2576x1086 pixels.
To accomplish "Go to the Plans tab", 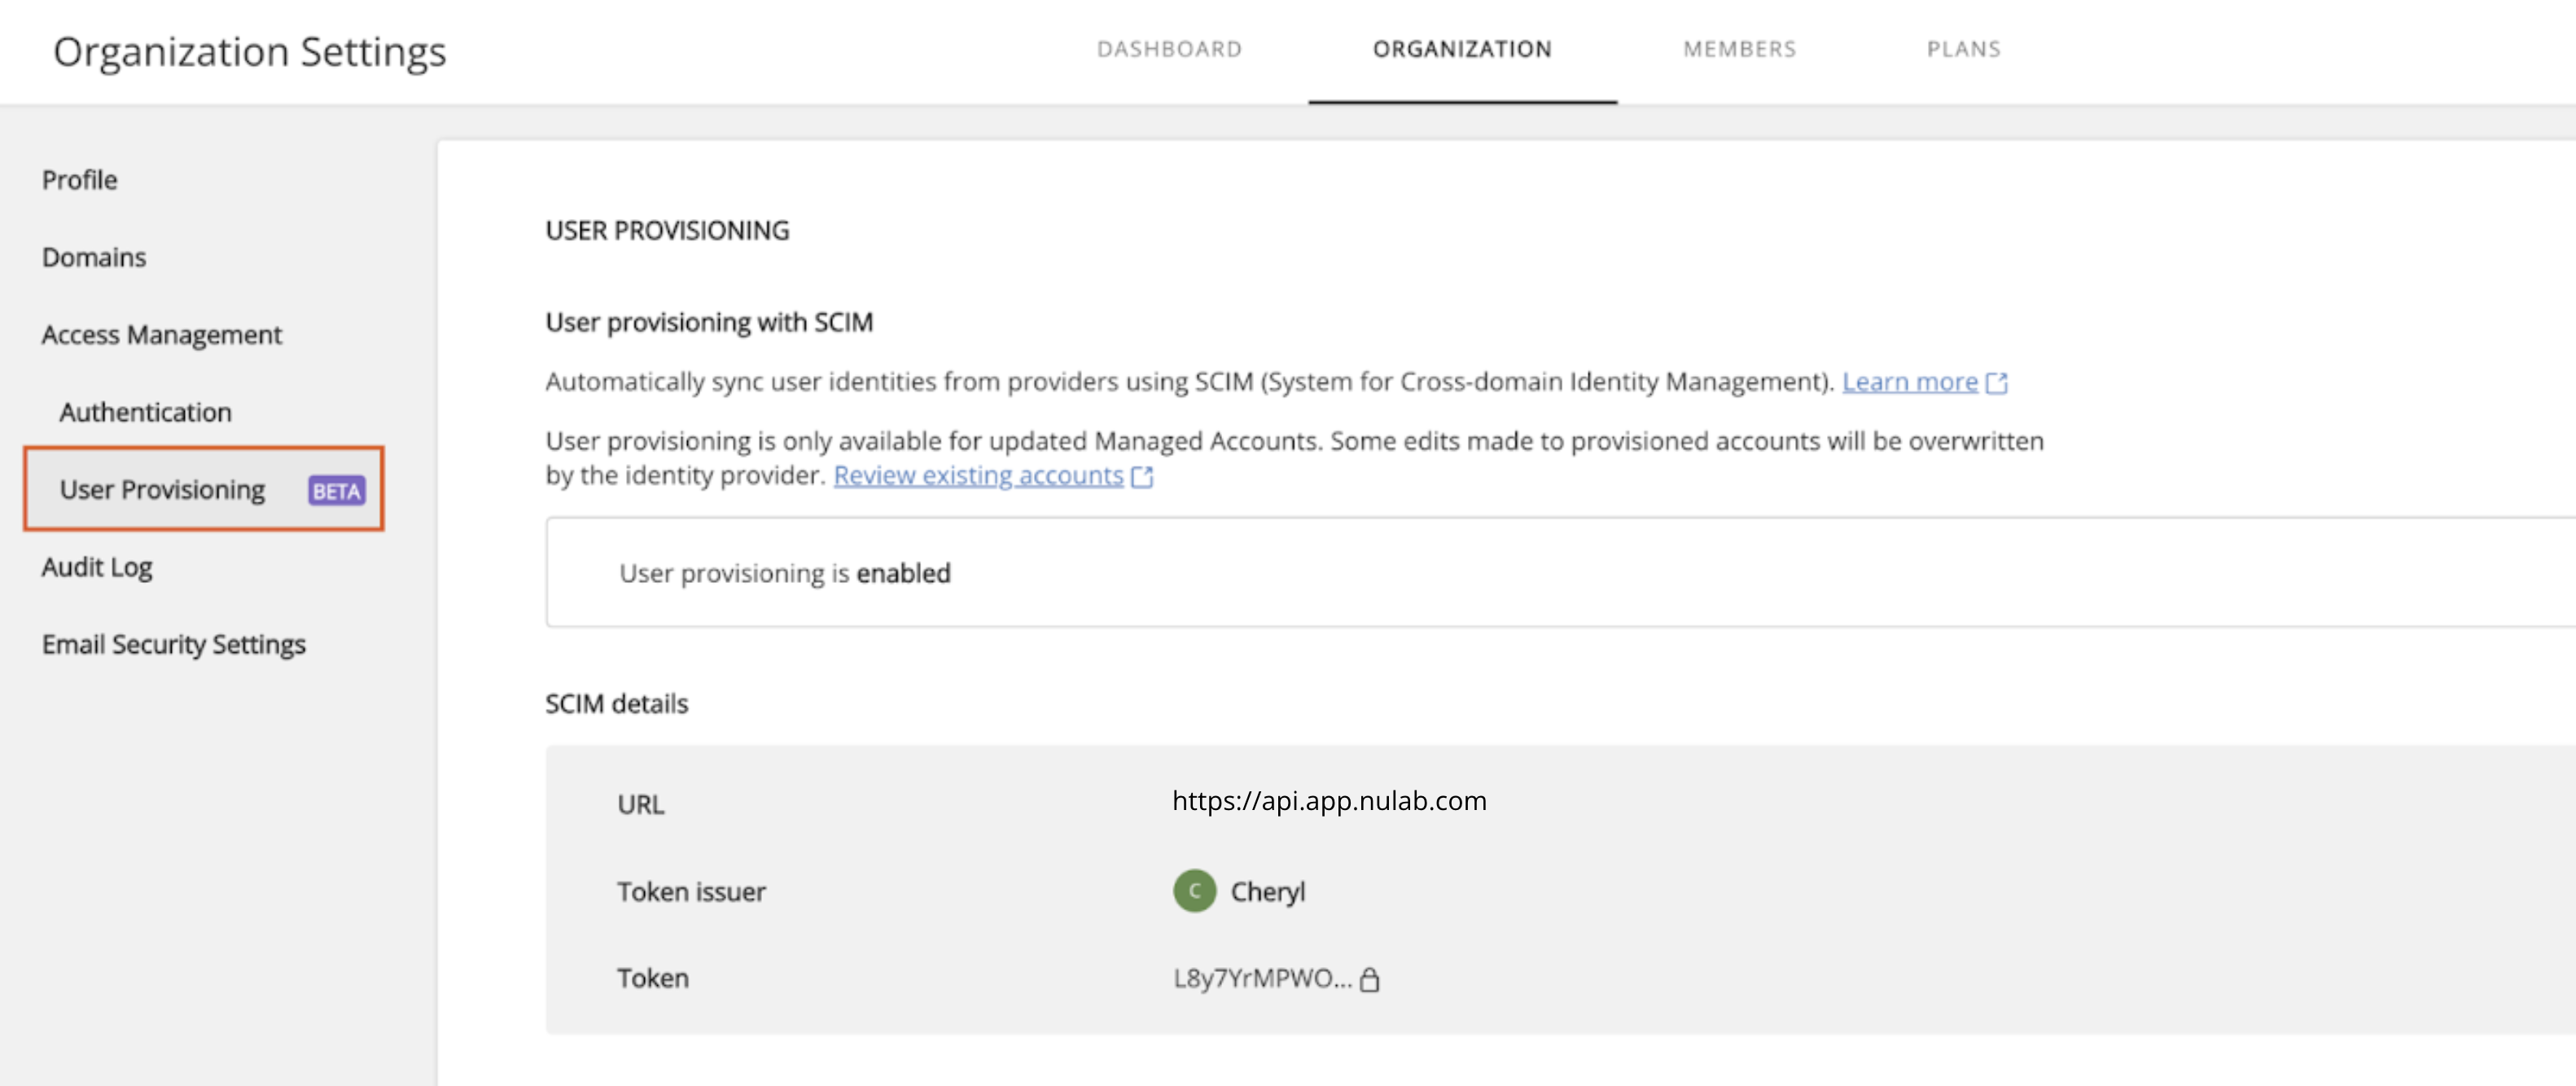I will point(1963,49).
